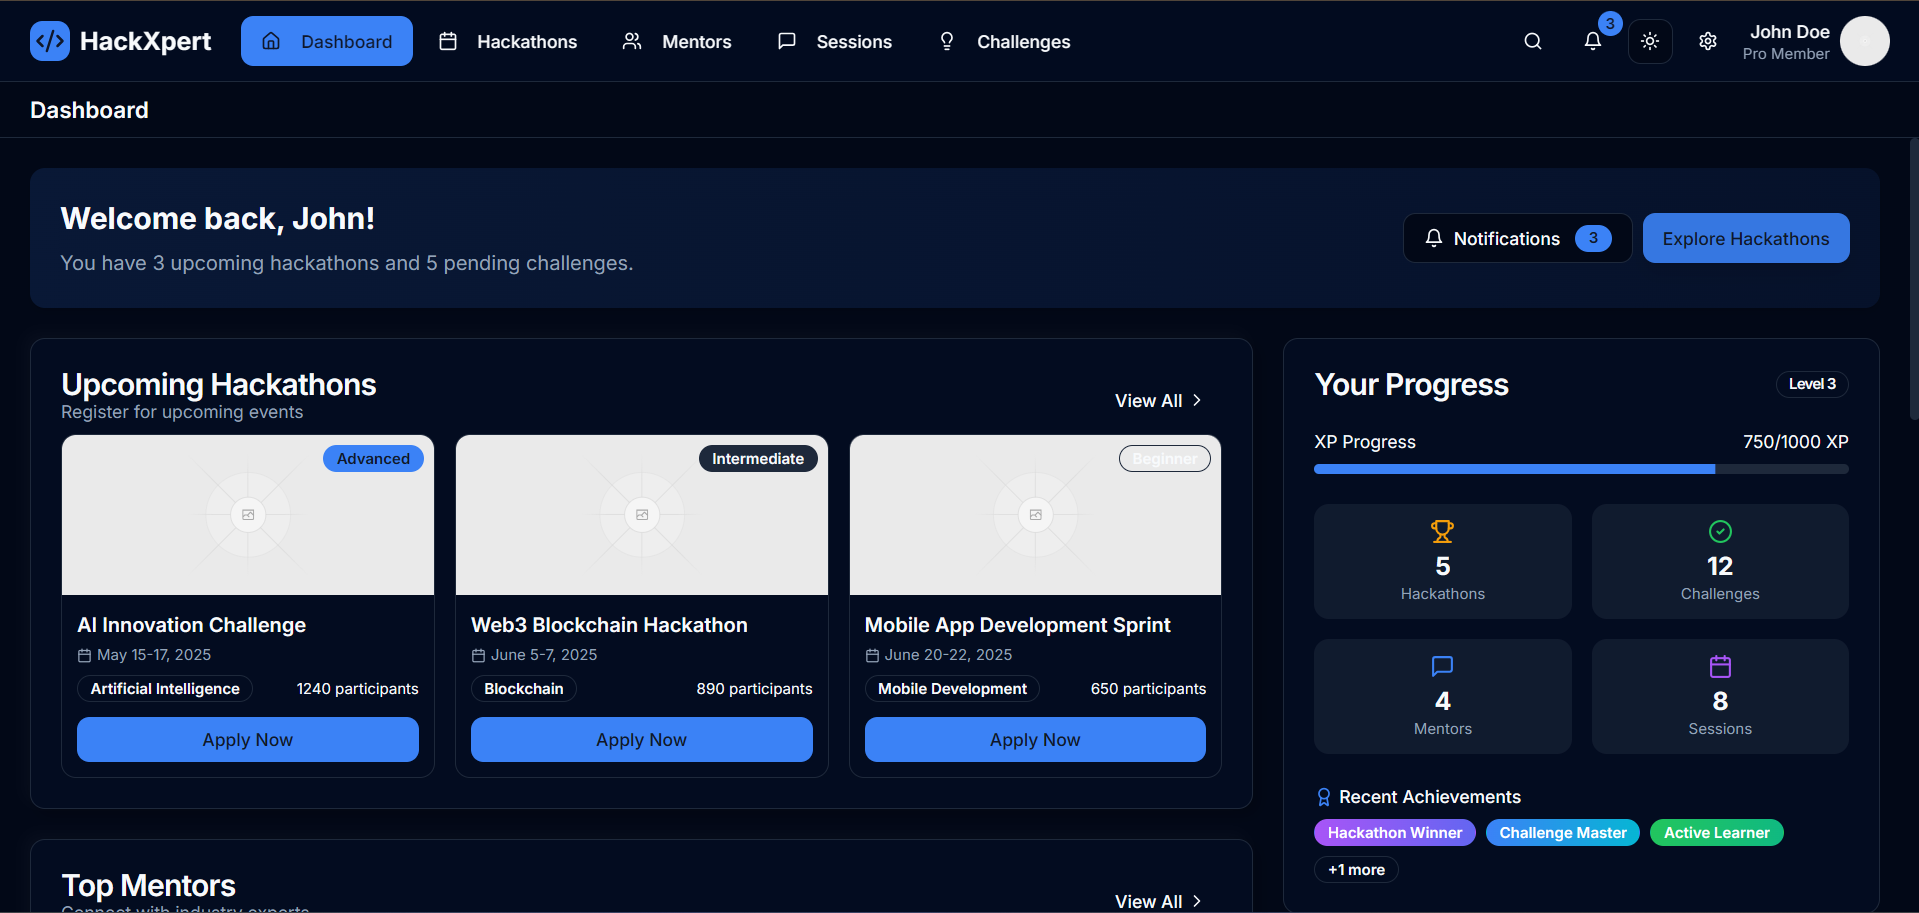The height and width of the screenshot is (913, 1919).
Task: Click the XP Progress bar
Action: pyautogui.click(x=1580, y=469)
